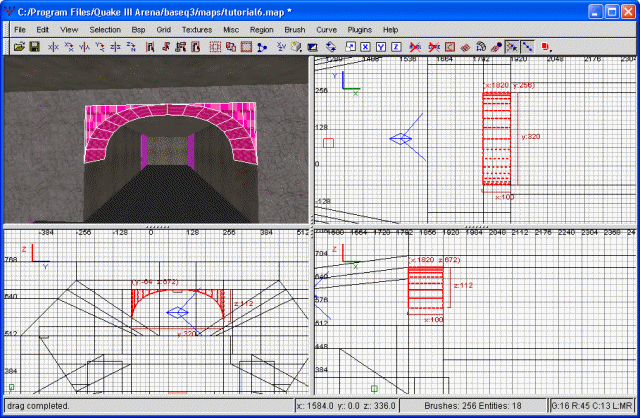The width and height of the screenshot is (640, 418).
Task: Open the Region menu
Action: [262, 30]
